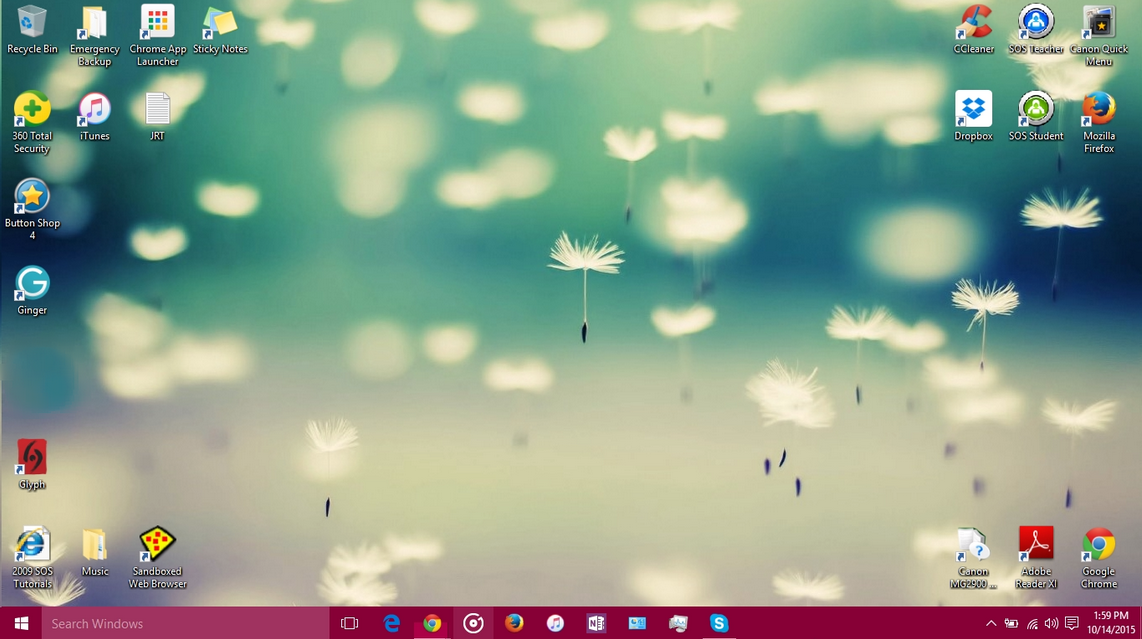Open Chrome App Launcher shortcut
The height and width of the screenshot is (639, 1142).
[157, 36]
